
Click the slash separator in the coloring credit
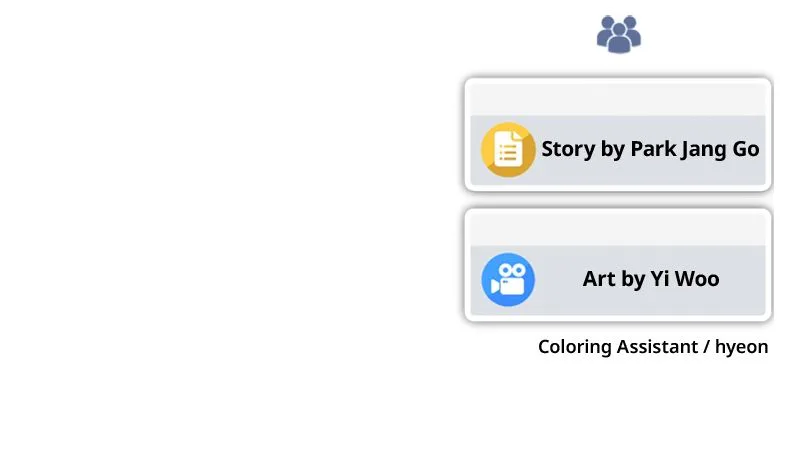pos(707,347)
